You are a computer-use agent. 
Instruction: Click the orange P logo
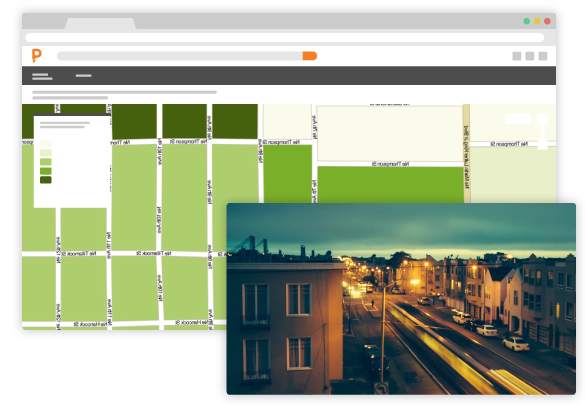37,56
